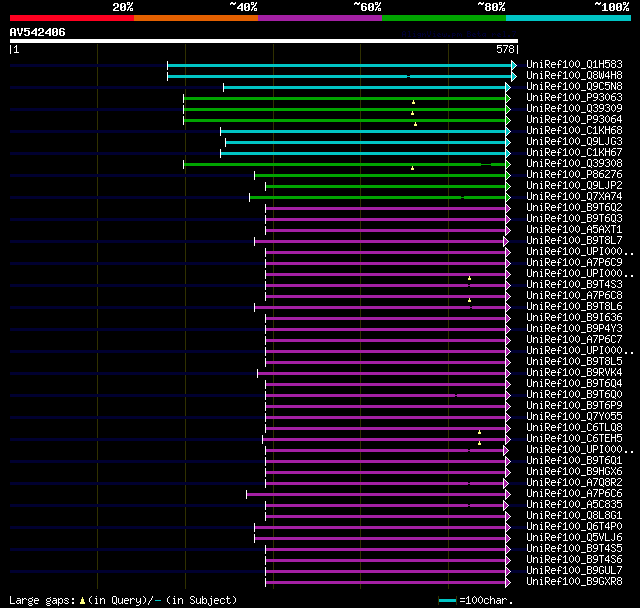Select the UniRef100_C1KH67 label
Screen dimensions: 640x608
click(x=574, y=153)
